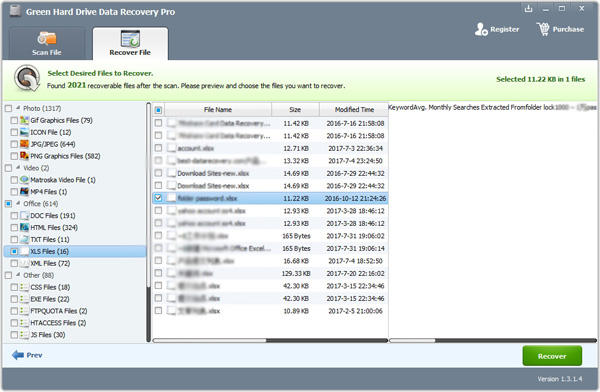Uncheck the selected 11.22 KB file checkbox
This screenshot has height=392, width=600.
click(158, 198)
